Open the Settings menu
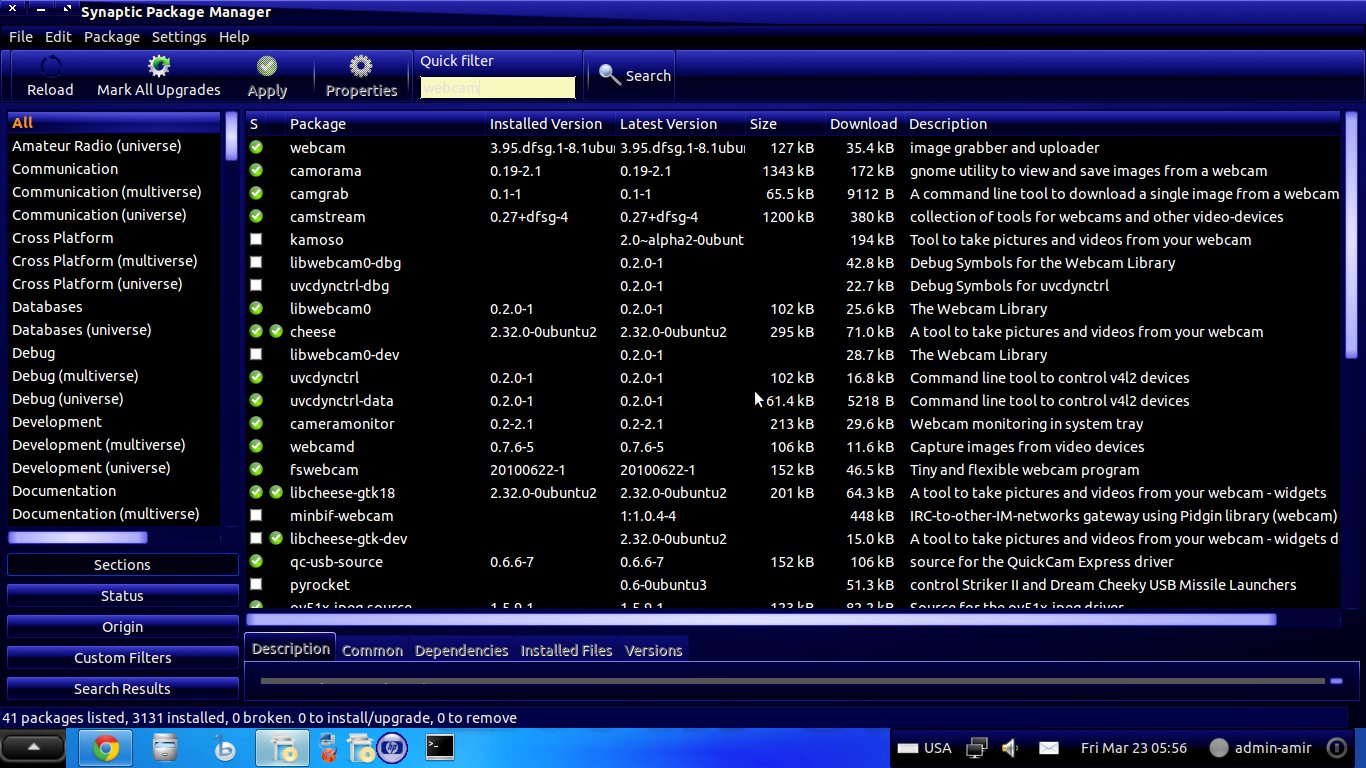Viewport: 1366px width, 768px height. click(x=179, y=37)
